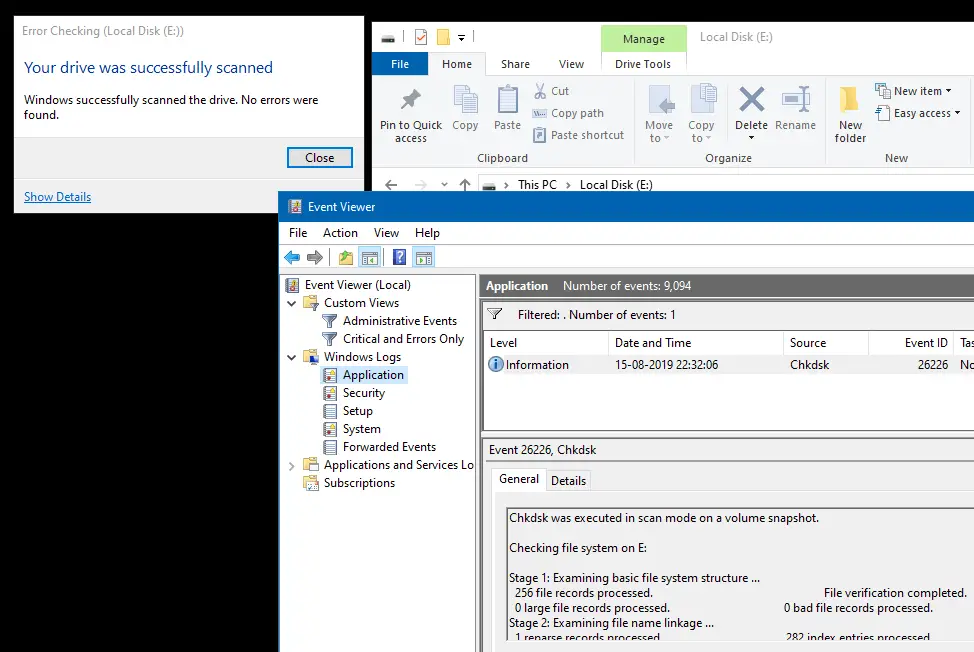Viewport: 974px width, 652px height.
Task: Click new folder icon in Explorer quick access toolbar
Action: point(443,37)
